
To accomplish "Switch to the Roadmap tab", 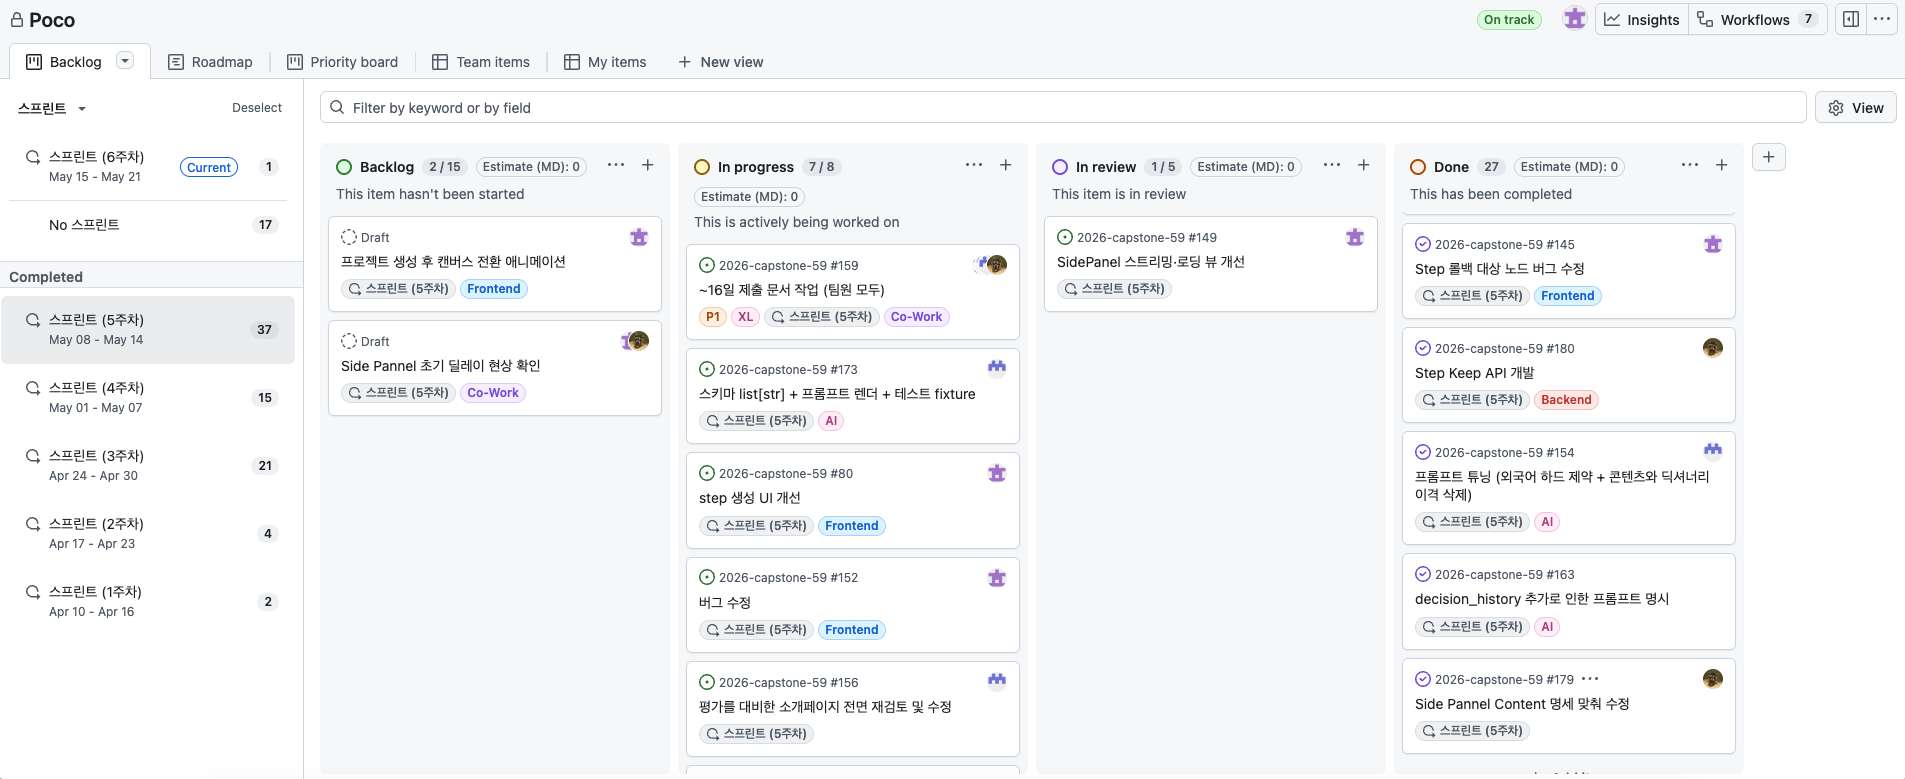I will [210, 62].
